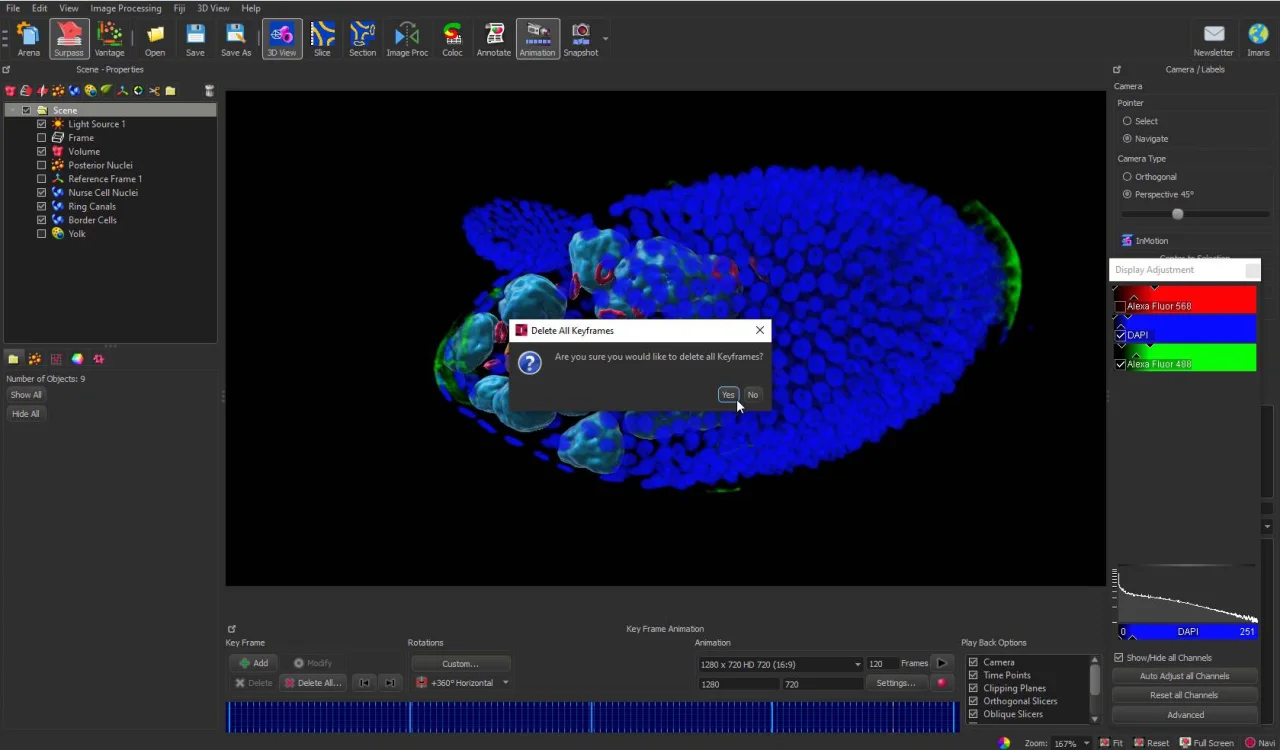The image size is (1280, 750).
Task: Open the View menu
Action: (68, 8)
